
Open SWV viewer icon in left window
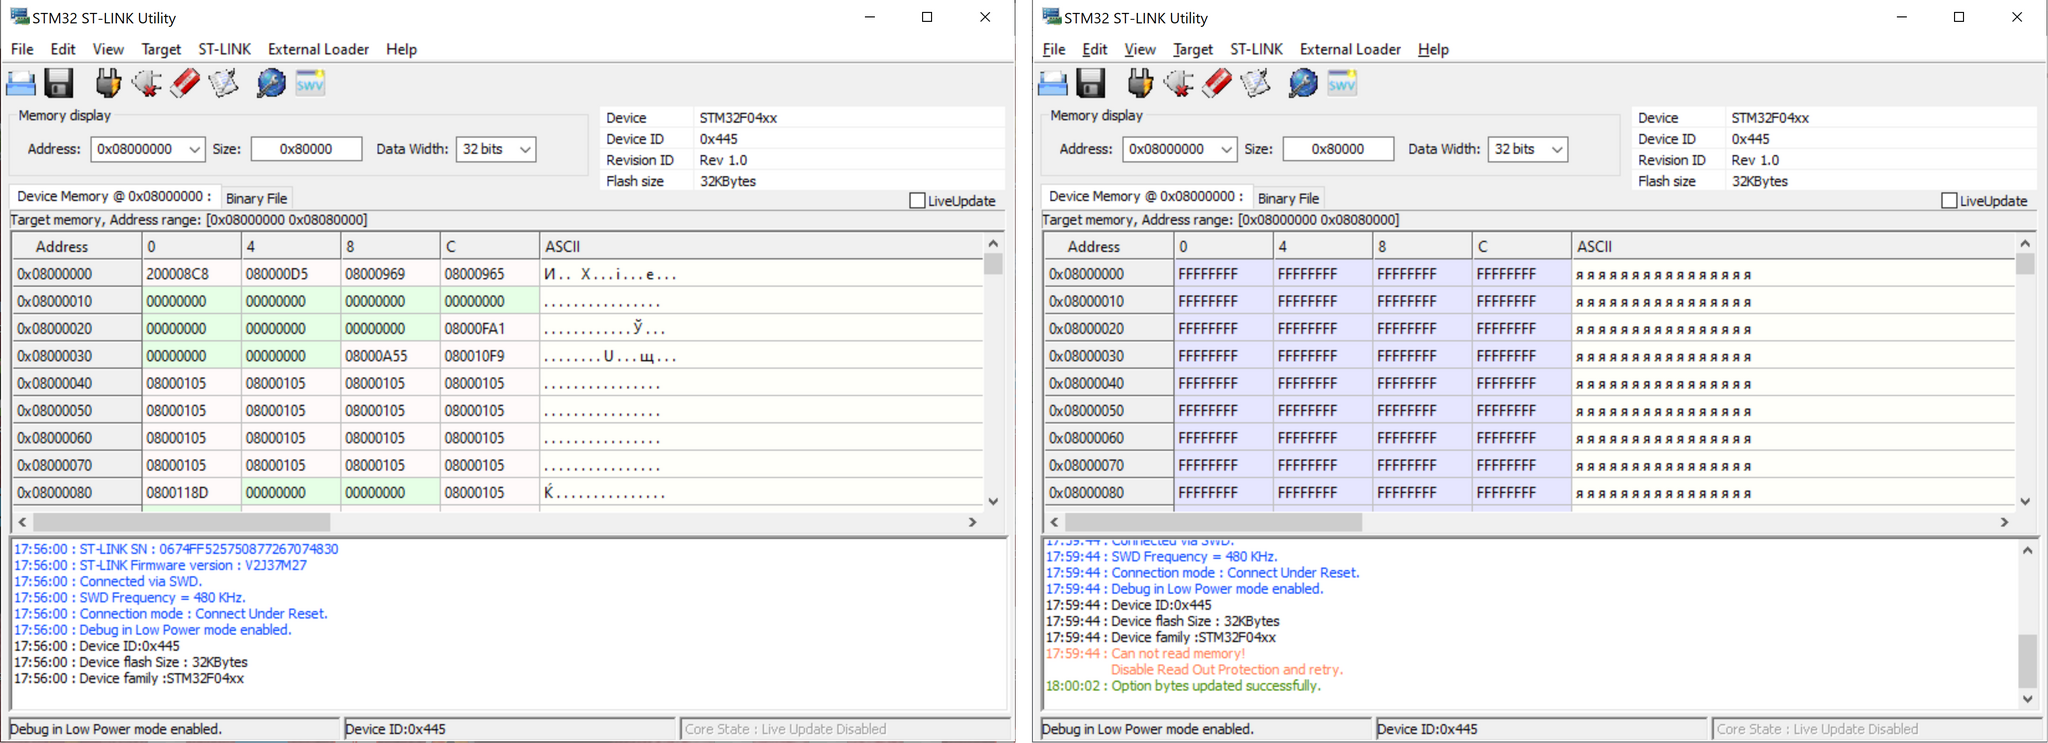tap(310, 83)
